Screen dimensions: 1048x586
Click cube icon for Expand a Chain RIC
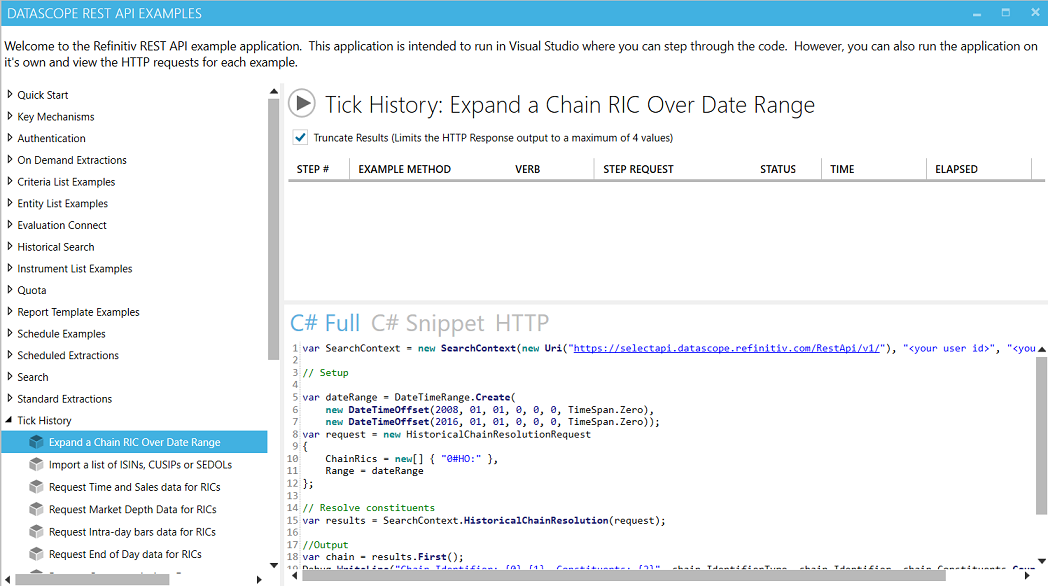(x=36, y=442)
